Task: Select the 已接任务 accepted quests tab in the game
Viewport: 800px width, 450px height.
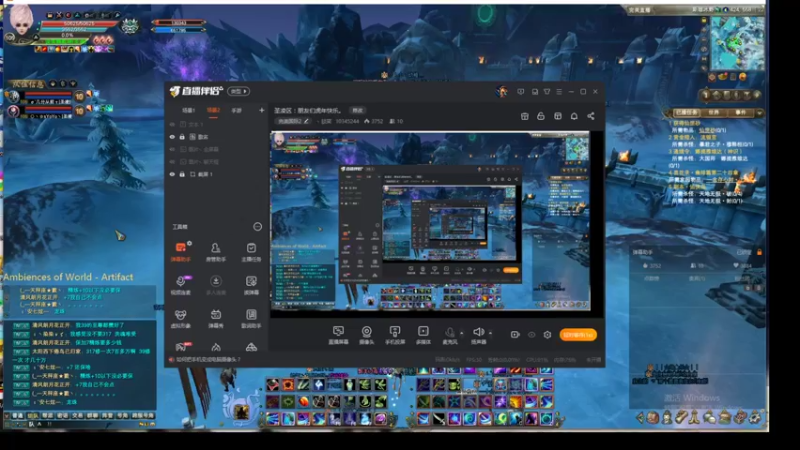Action: point(686,112)
